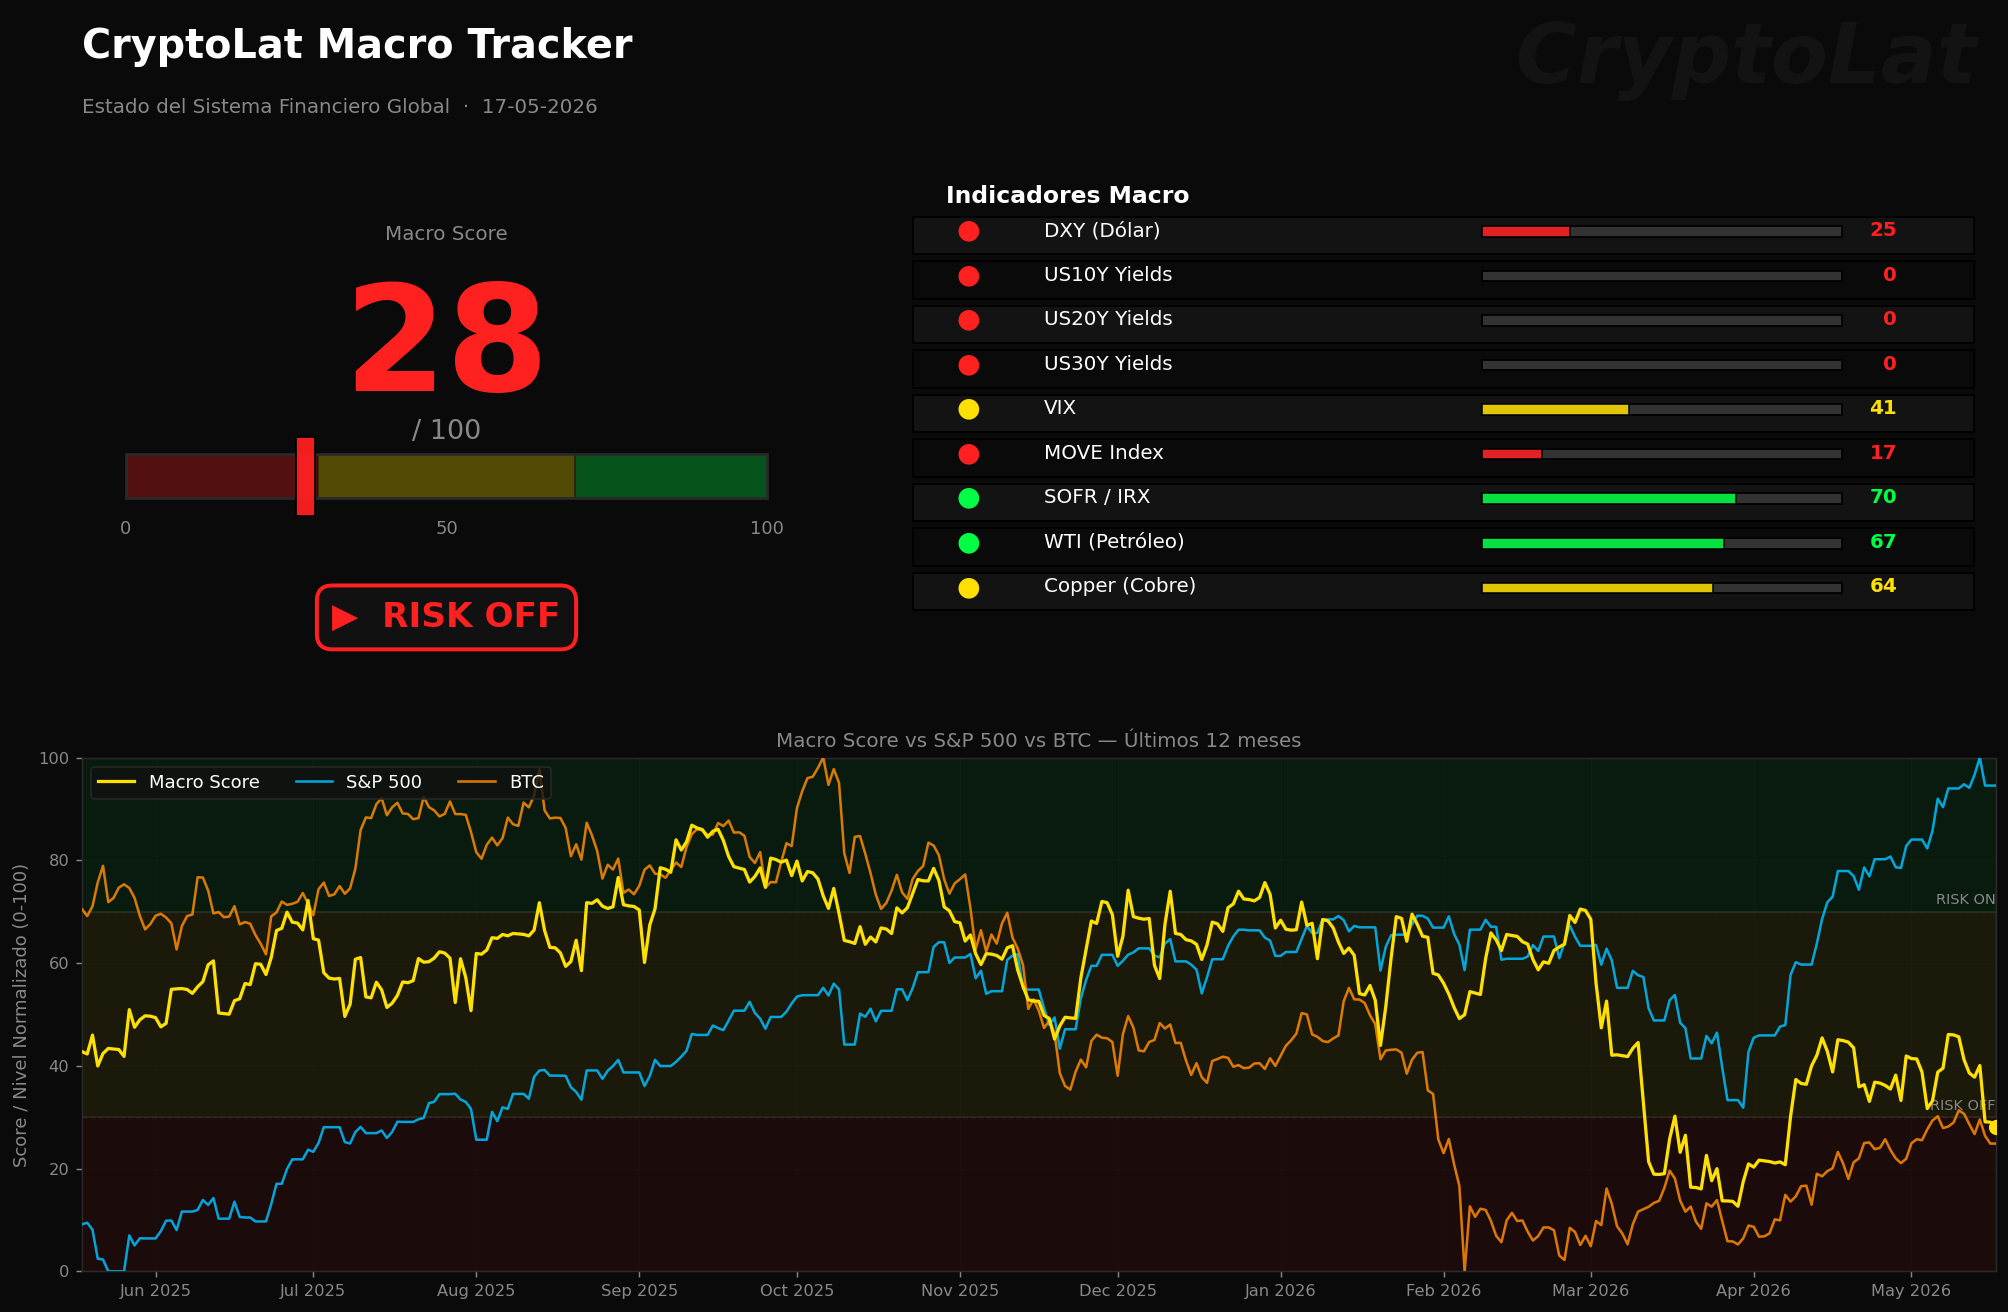The width and height of the screenshot is (2008, 1312).
Task: Click the Copper value 64
Action: coord(1883,586)
